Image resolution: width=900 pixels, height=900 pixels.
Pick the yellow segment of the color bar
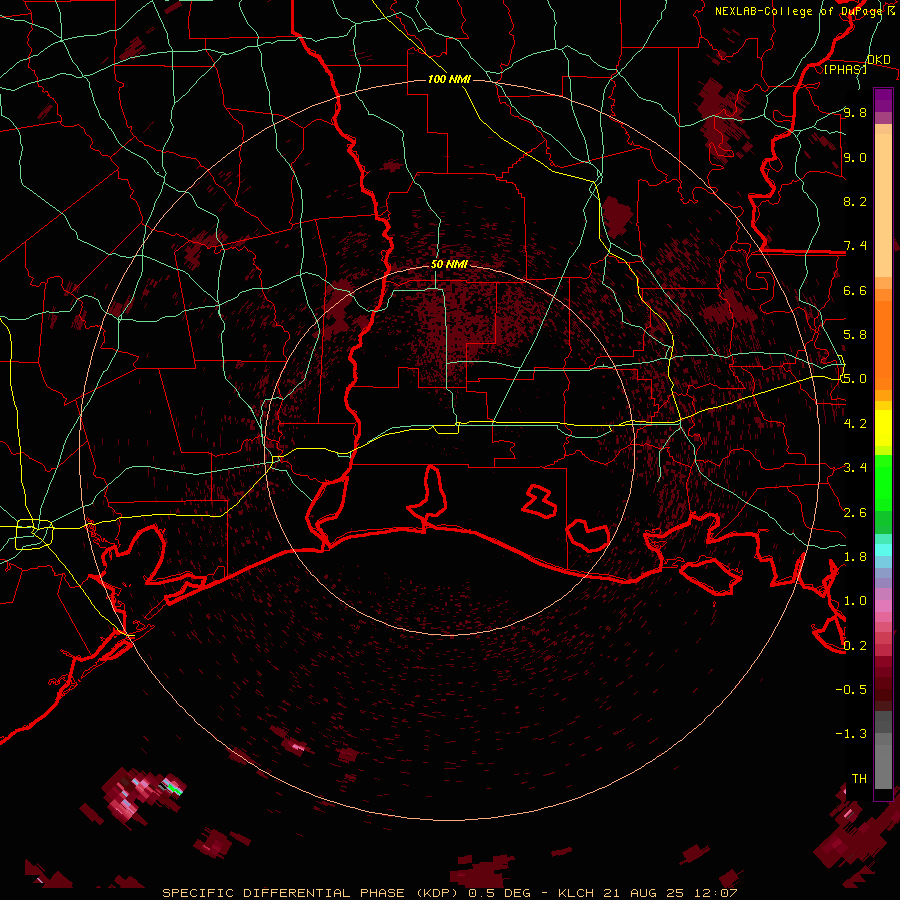[883, 428]
